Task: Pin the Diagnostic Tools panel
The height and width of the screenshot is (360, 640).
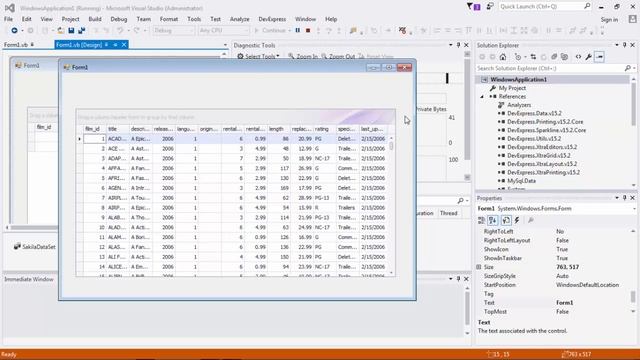Action: (458, 45)
